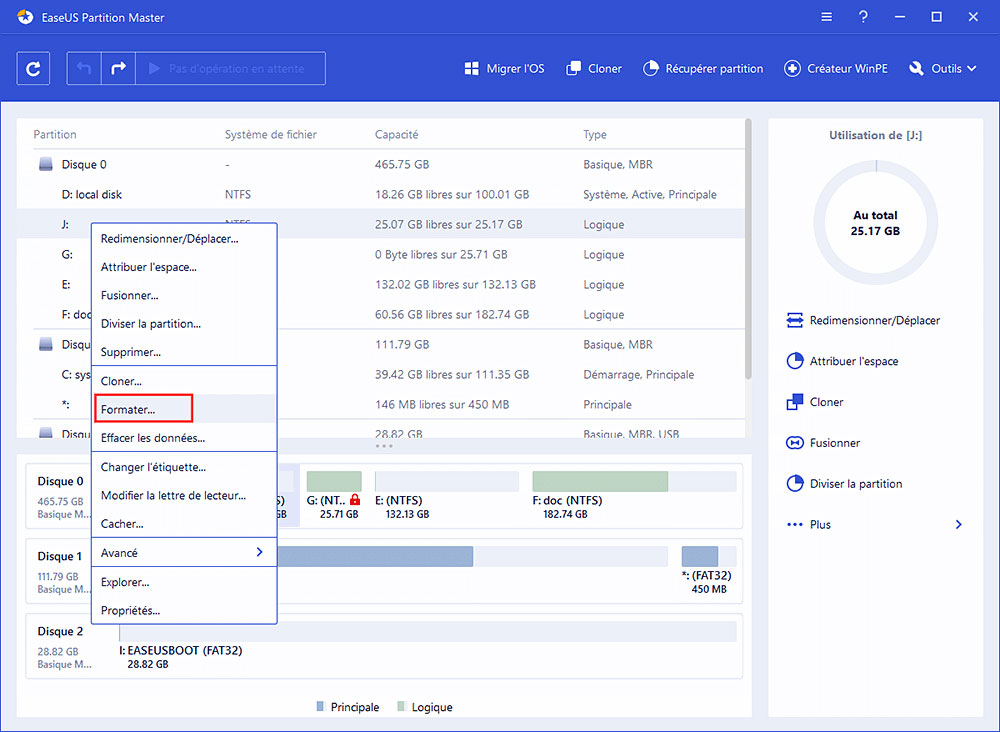Click the Disque 0 drive icon in list

coord(45,165)
